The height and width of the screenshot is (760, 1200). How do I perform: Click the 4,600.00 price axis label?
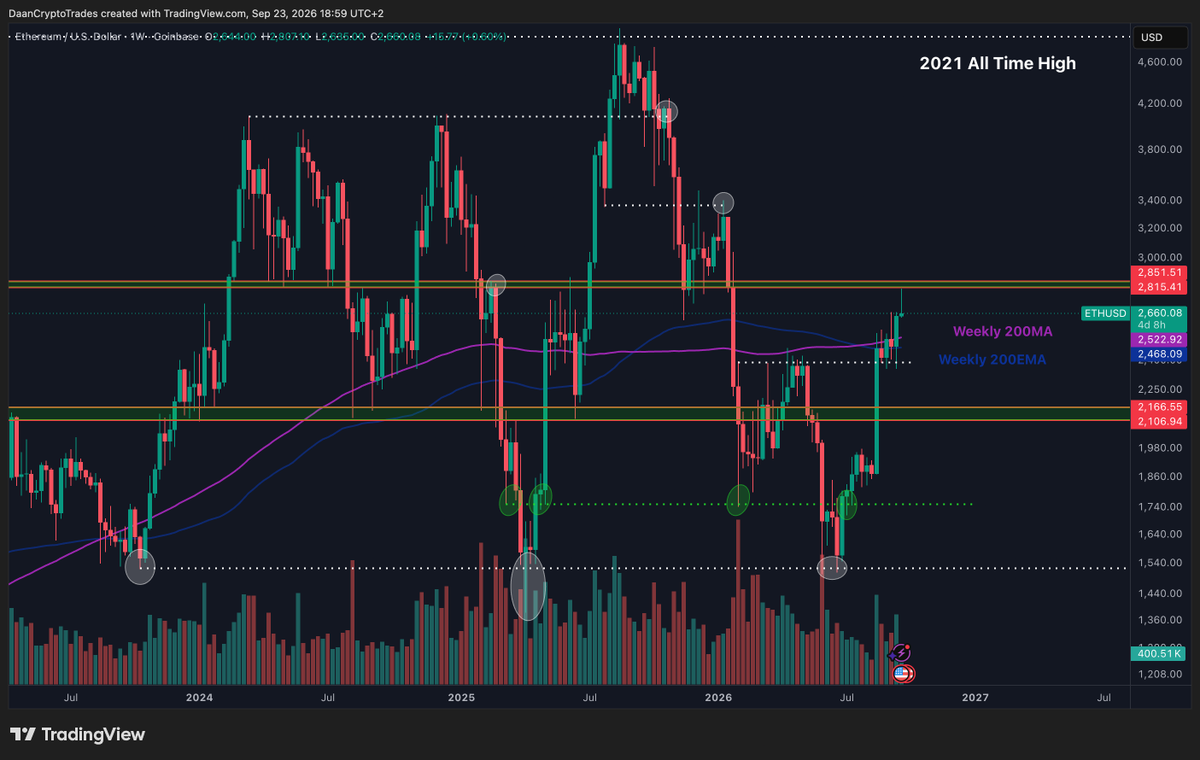(x=1160, y=62)
